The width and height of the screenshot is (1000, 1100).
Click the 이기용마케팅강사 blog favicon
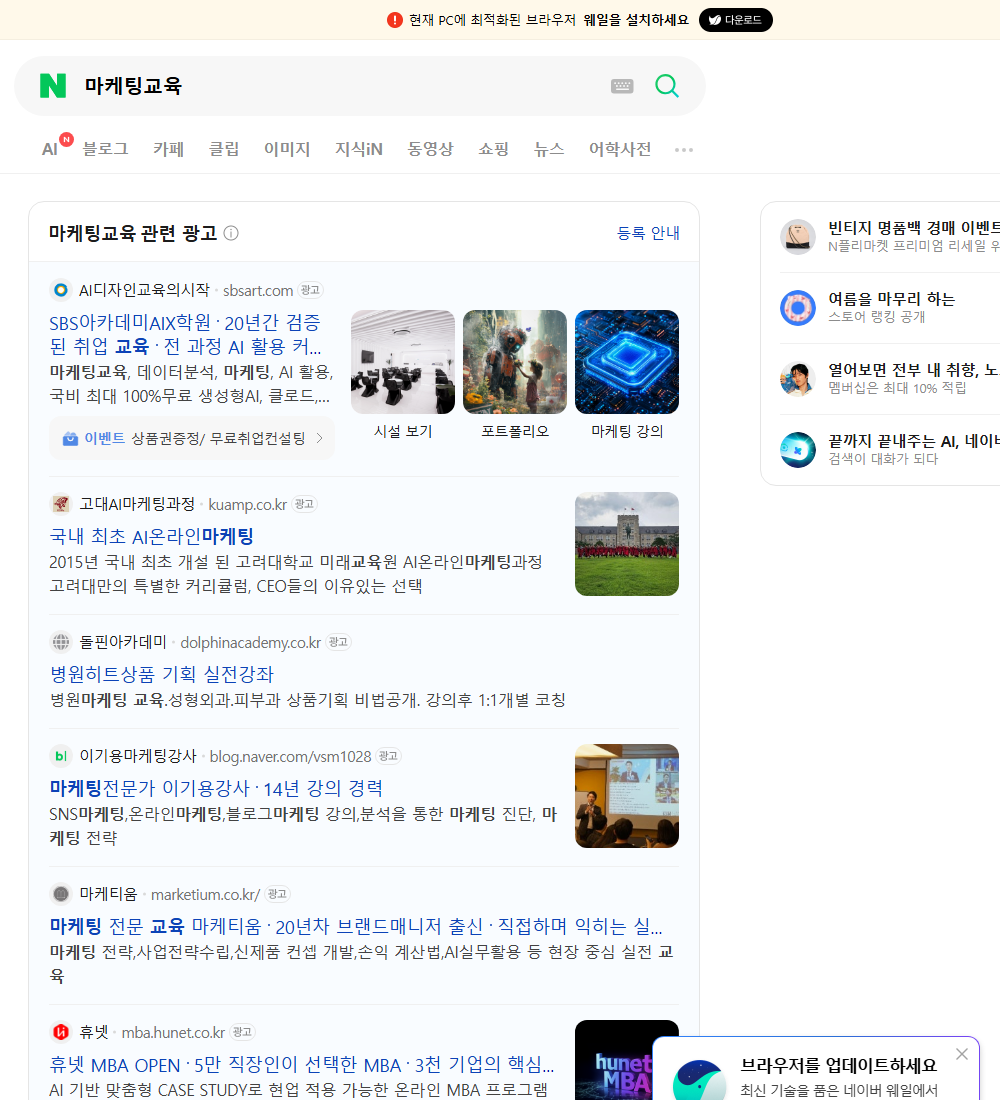tap(61, 756)
